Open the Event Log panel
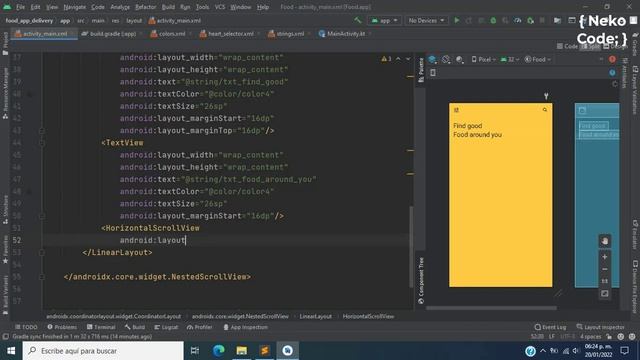This screenshot has width=640, height=360. (550, 327)
